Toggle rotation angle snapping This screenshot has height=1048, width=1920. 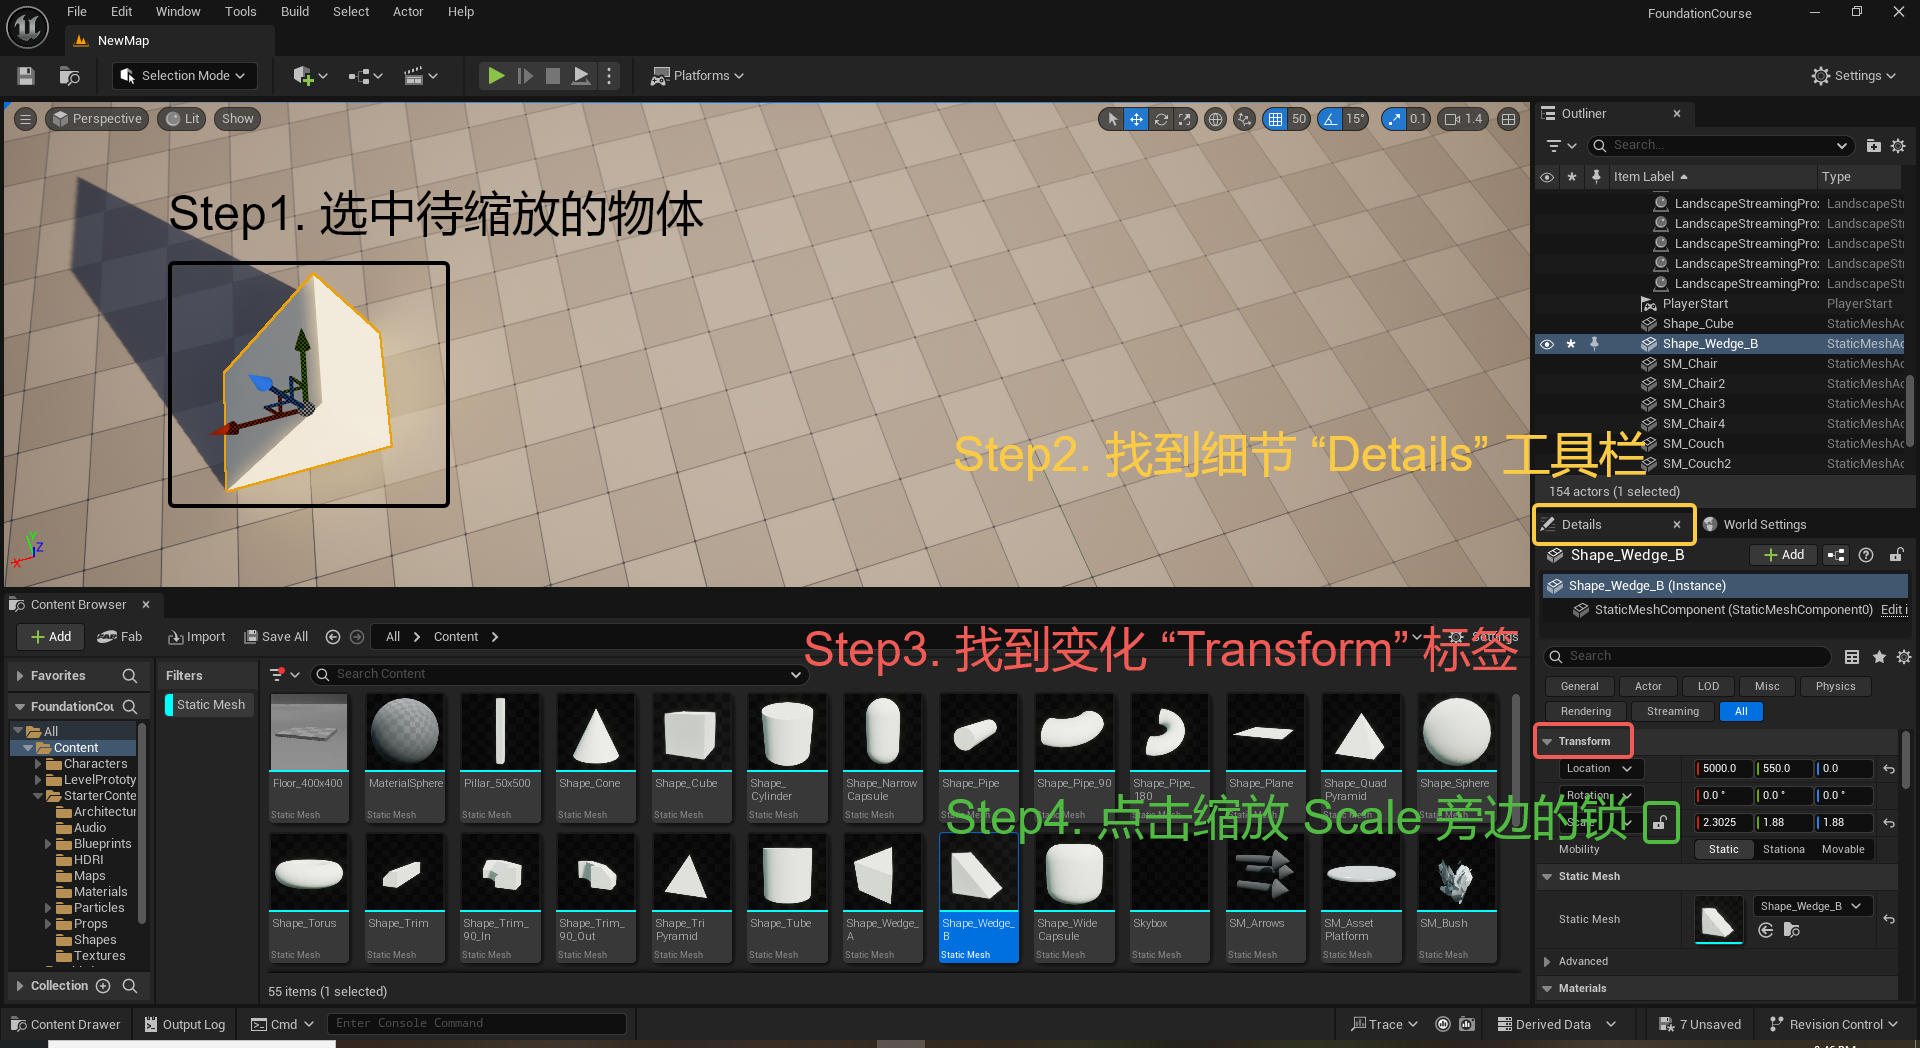(x=1330, y=119)
